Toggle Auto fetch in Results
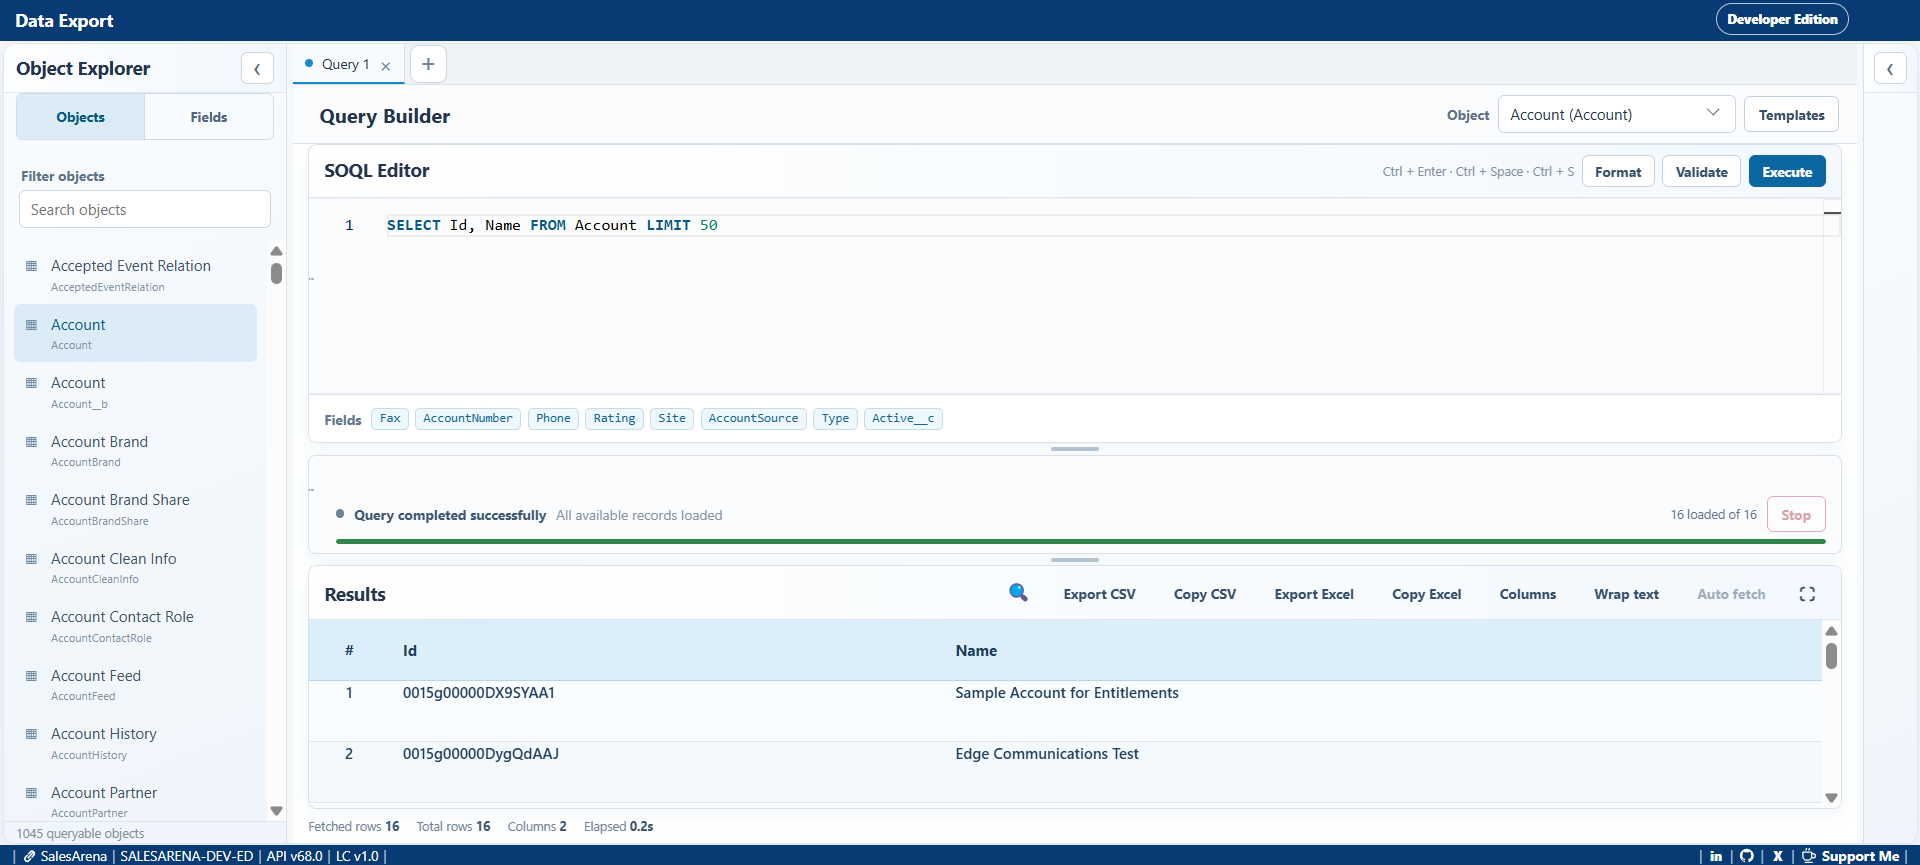Viewport: 1920px width, 865px height. [1731, 594]
